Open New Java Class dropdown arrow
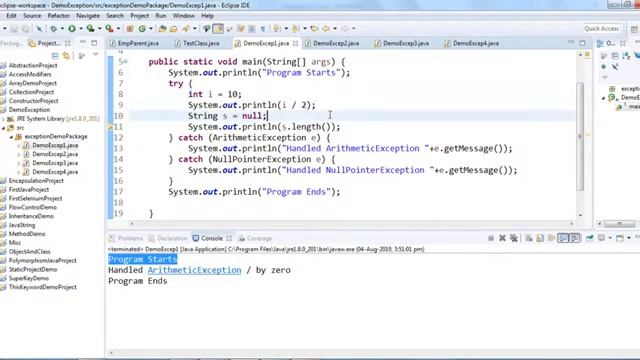Screen dimensions: 640x360 tap(151, 29)
